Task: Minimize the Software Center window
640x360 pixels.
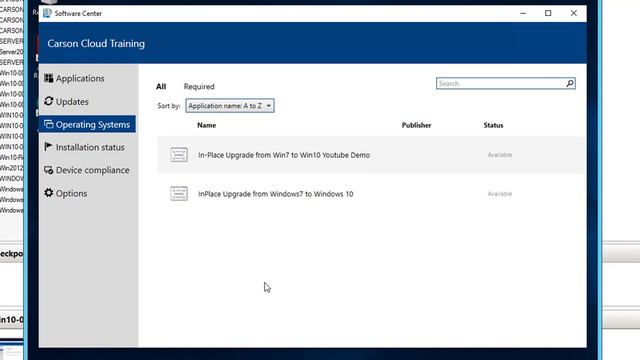Action: (x=523, y=13)
